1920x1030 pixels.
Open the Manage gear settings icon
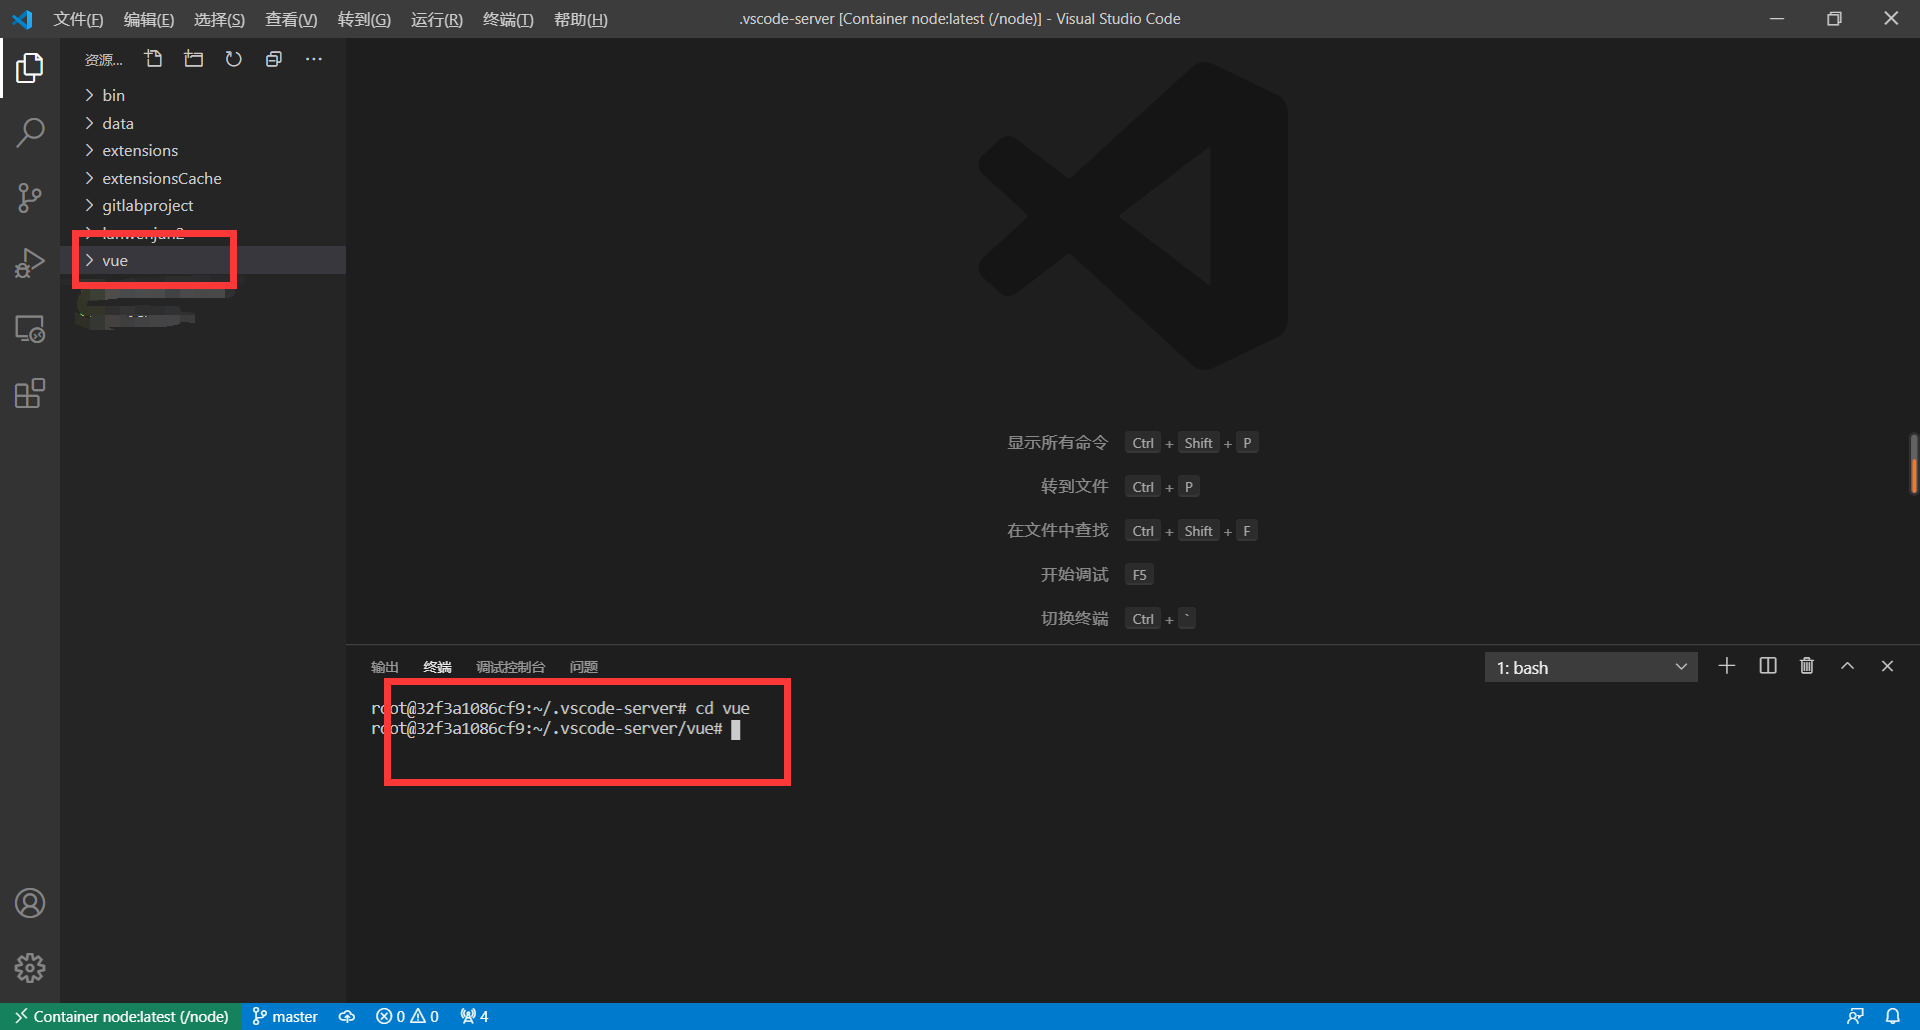(30, 968)
